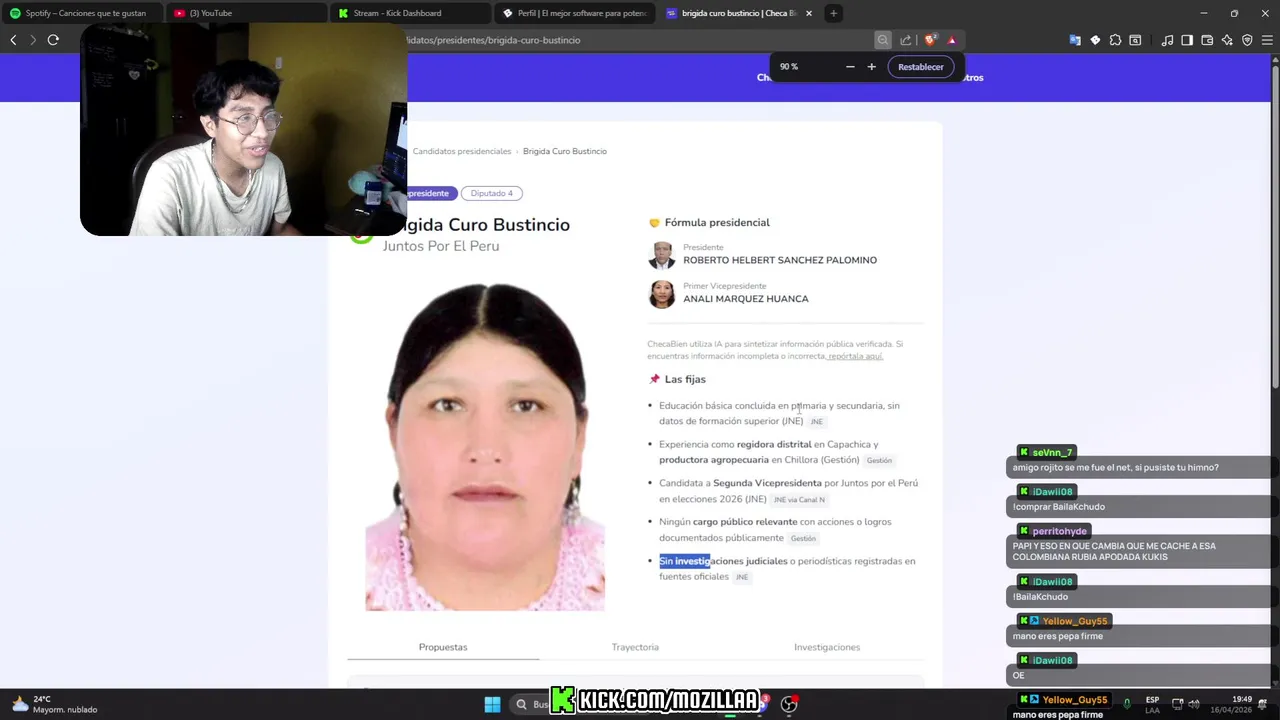Open the extensions puzzle piece menu
Viewport: 1280px width, 720px height.
[1115, 40]
